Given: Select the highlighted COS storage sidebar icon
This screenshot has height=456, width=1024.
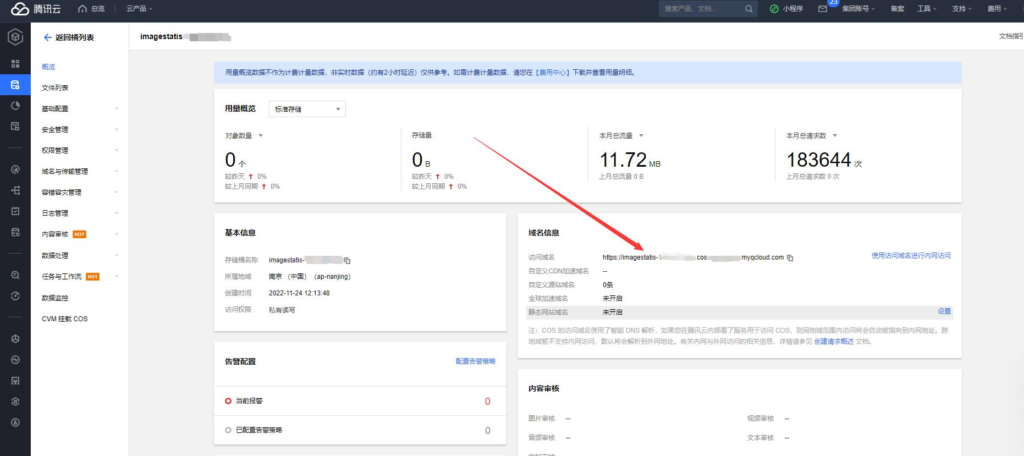Looking at the screenshot, I should click(x=15, y=84).
